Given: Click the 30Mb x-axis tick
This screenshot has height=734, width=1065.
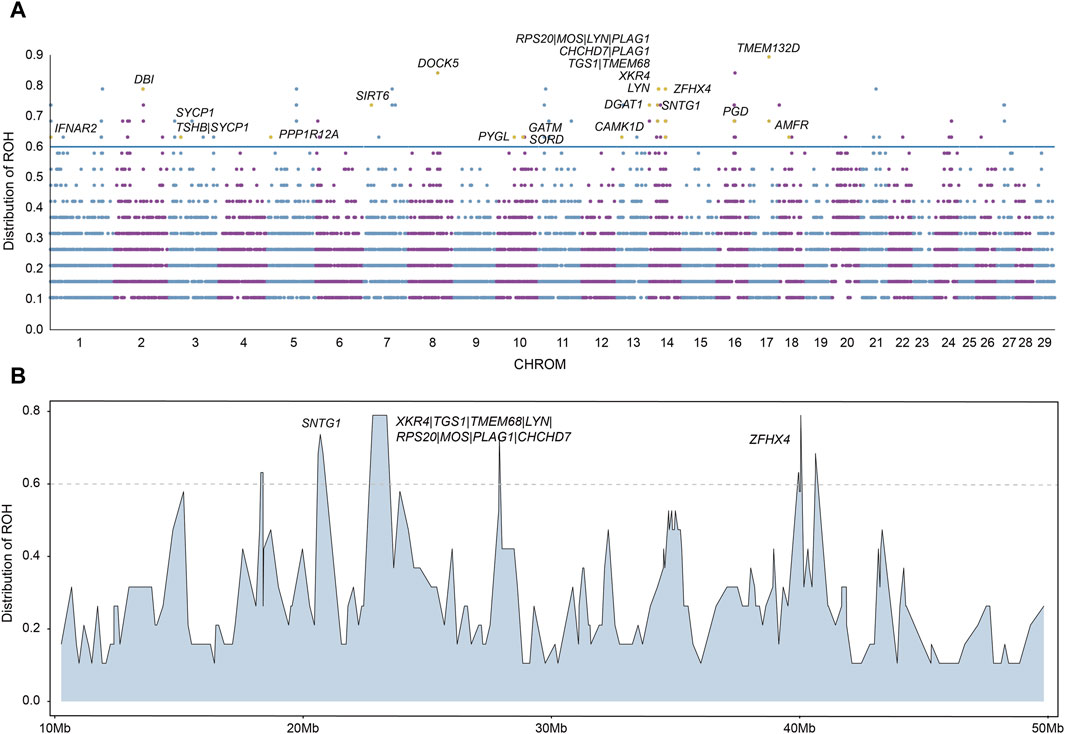Looking at the screenshot, I should (x=550, y=727).
